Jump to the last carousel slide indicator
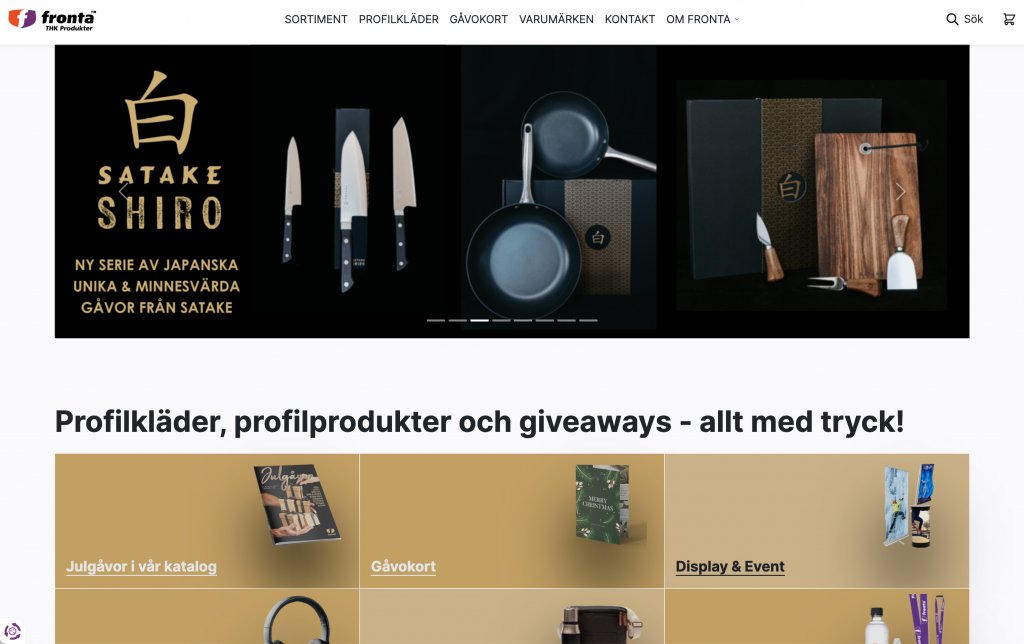This screenshot has width=1024, height=644. point(588,321)
